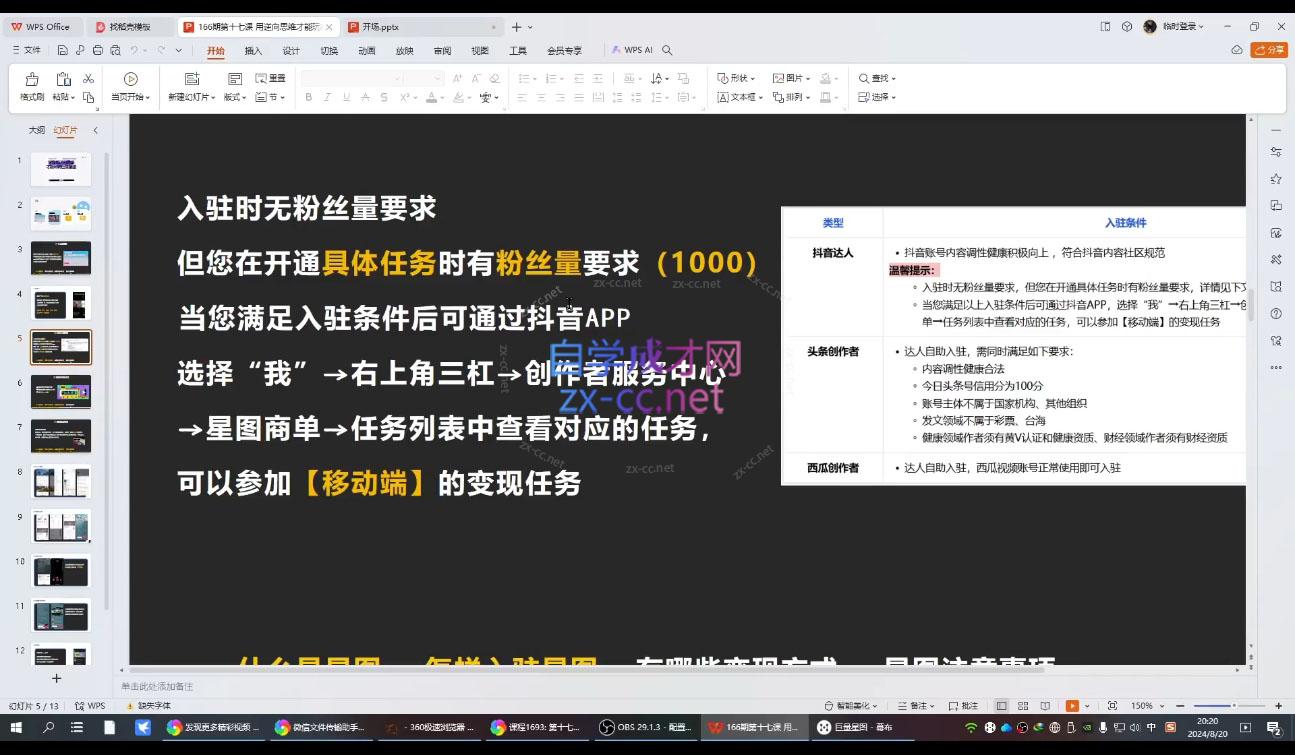Click the missing fonts (缺失字体) warning
1295x755 pixels.
click(x=148, y=705)
